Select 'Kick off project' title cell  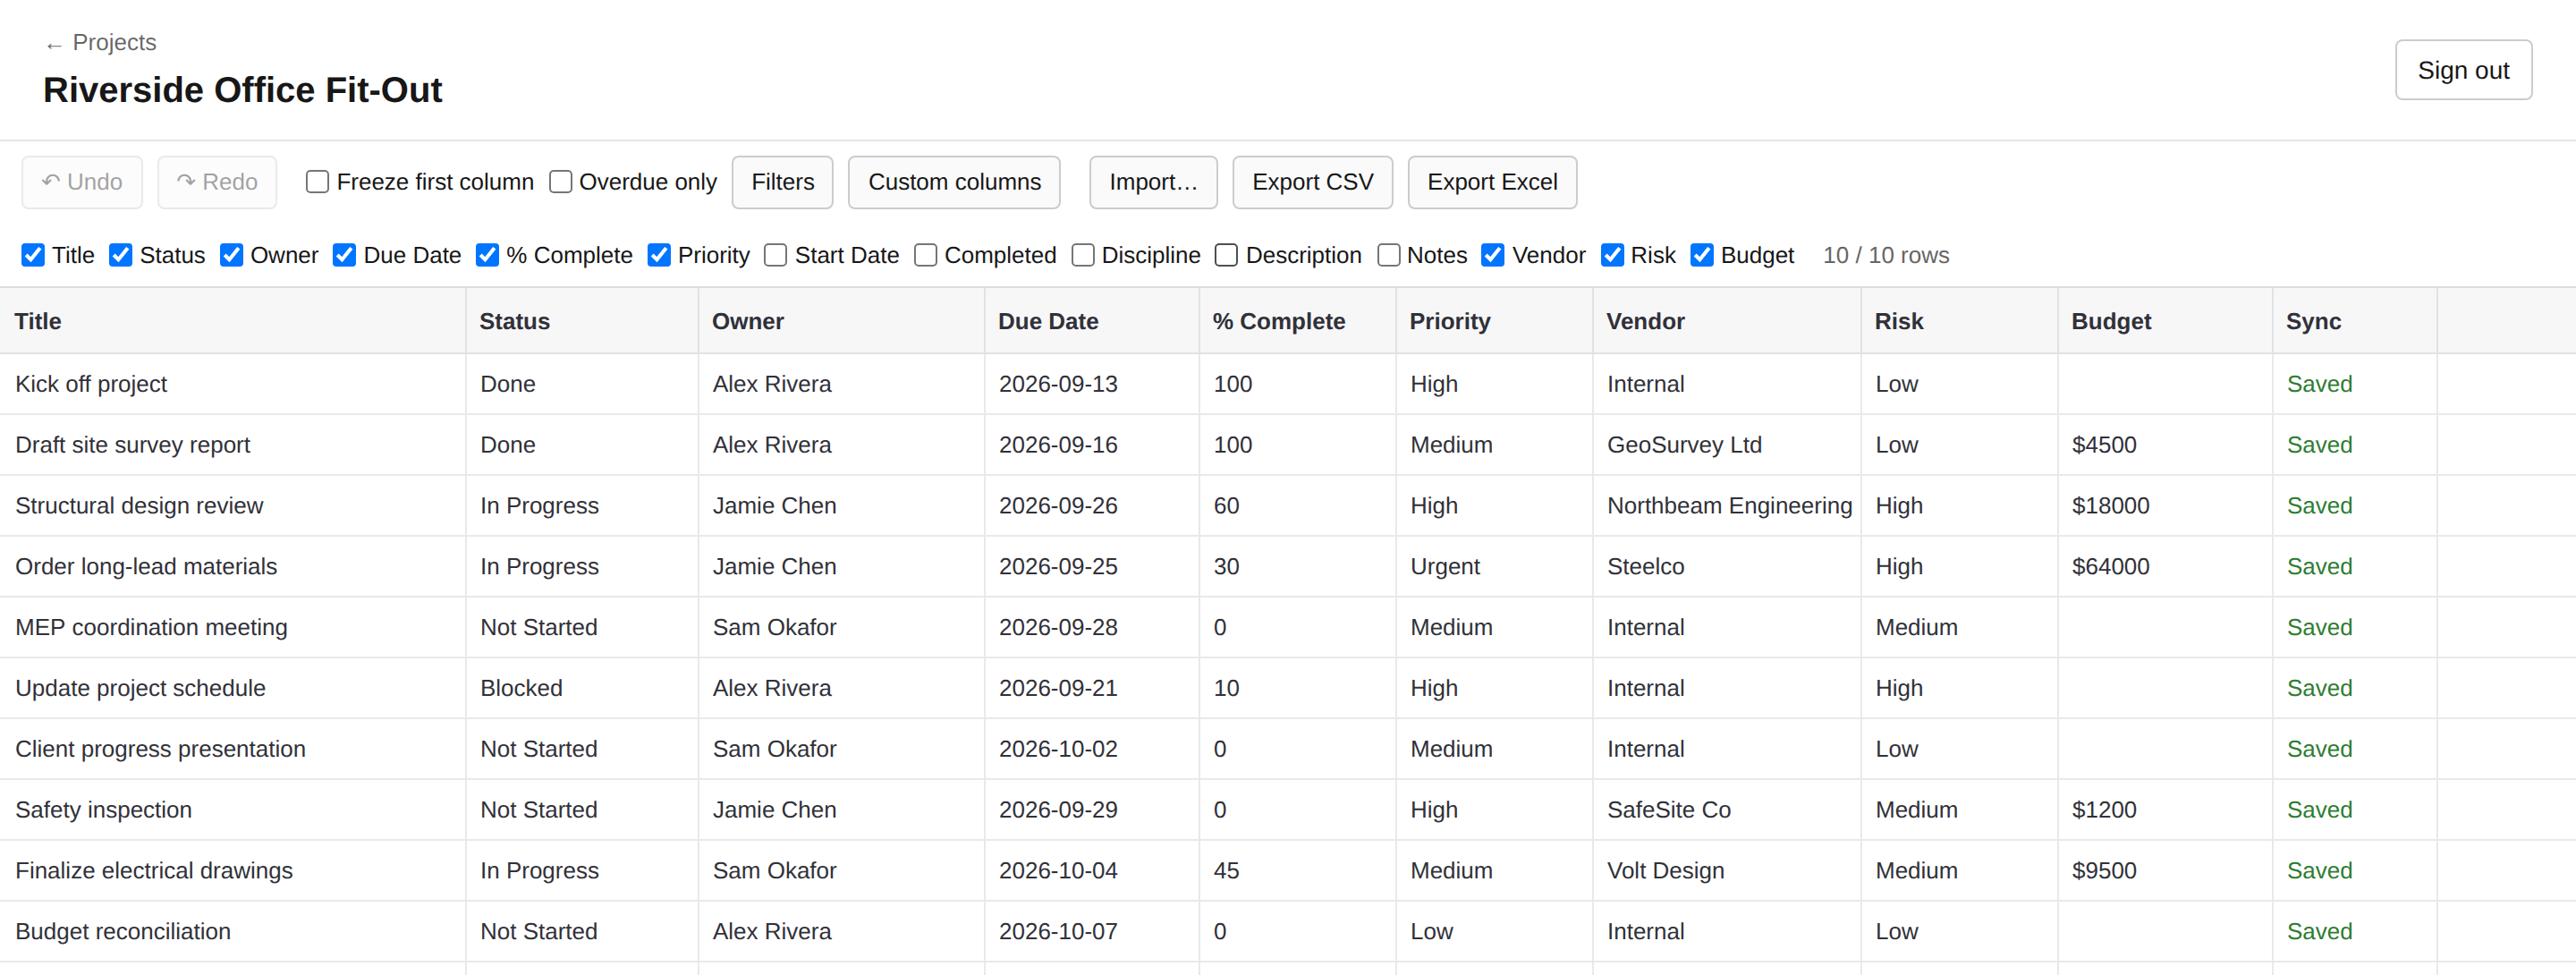click(233, 384)
